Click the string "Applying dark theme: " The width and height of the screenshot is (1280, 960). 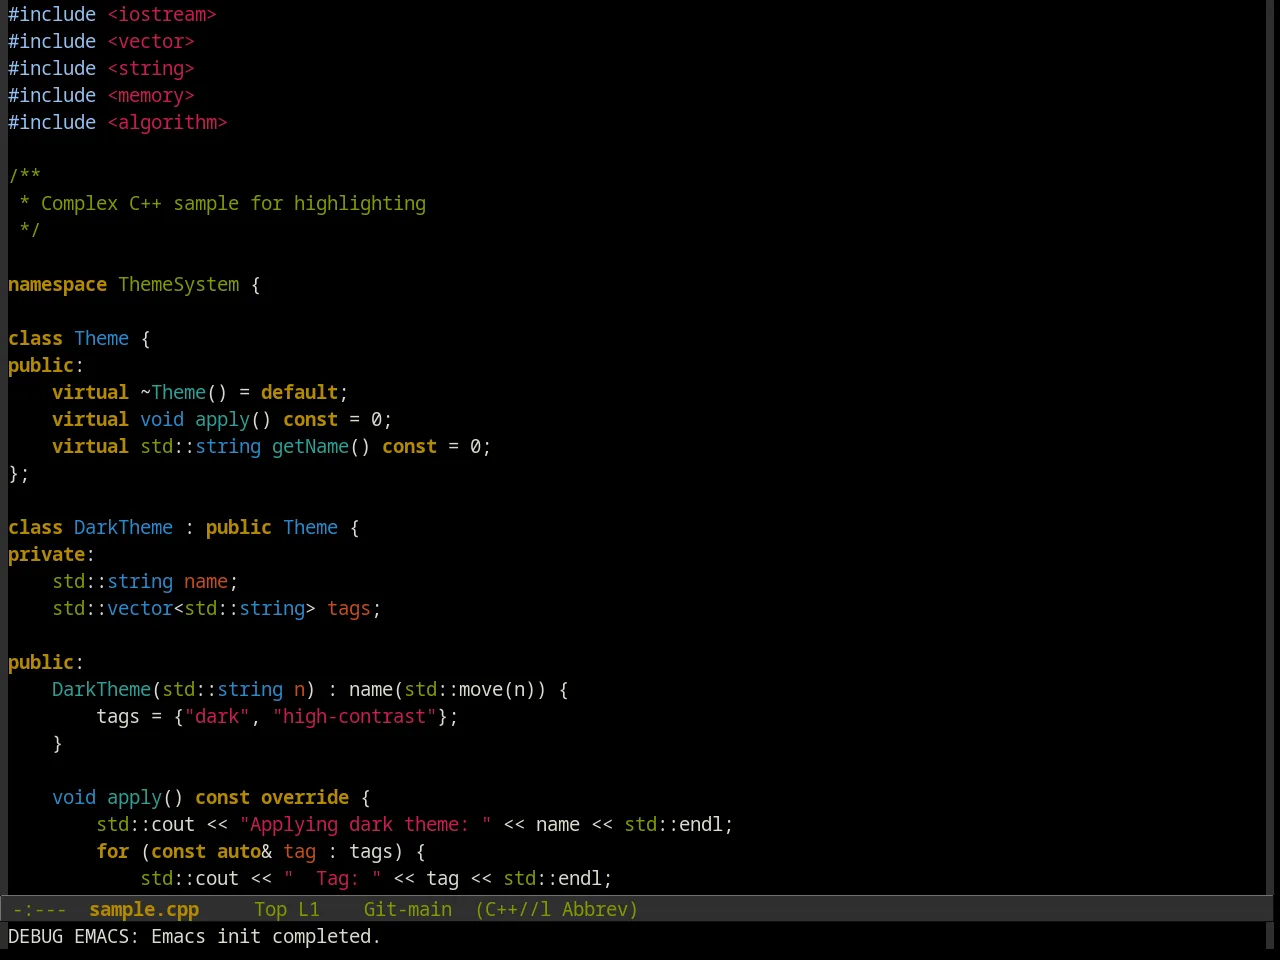point(365,824)
